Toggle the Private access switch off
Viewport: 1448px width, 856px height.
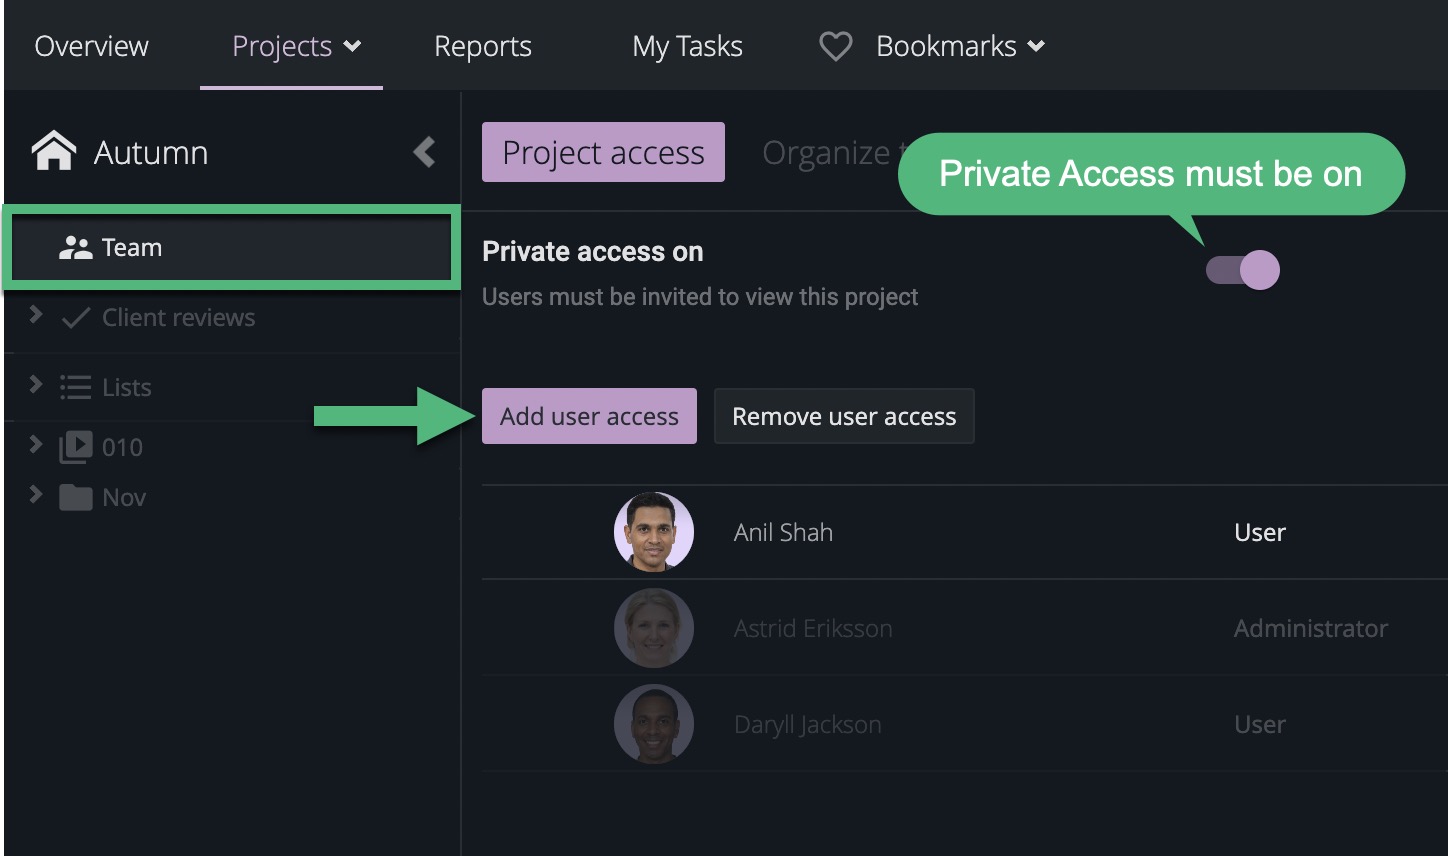click(1240, 269)
